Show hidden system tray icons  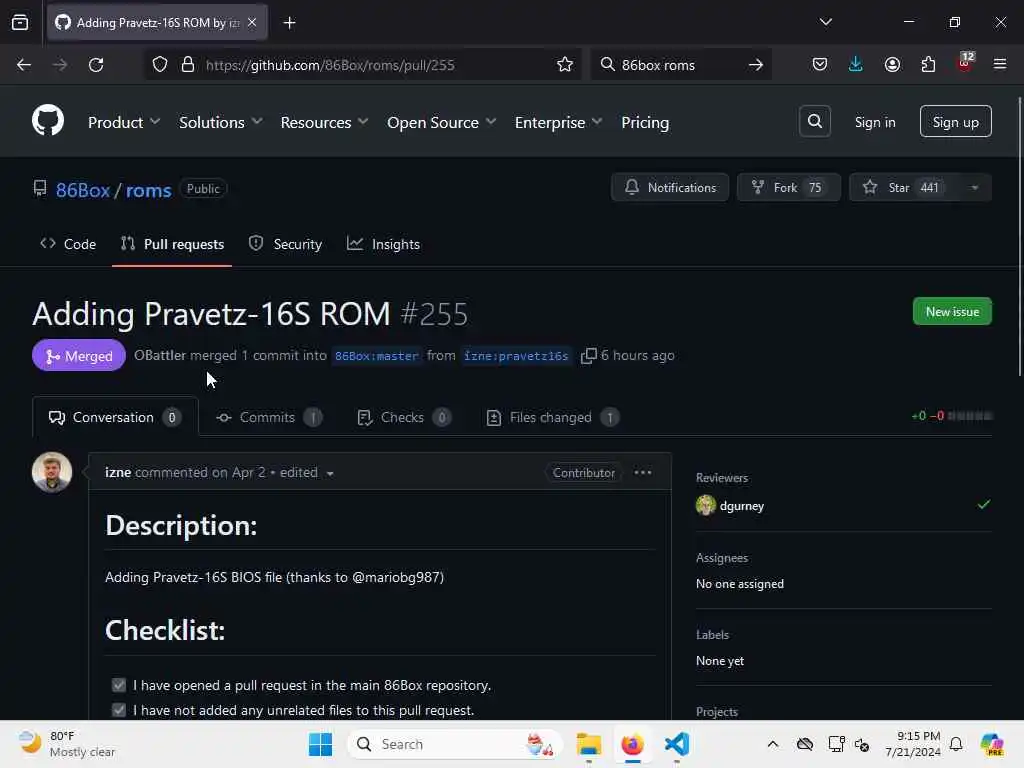773,744
